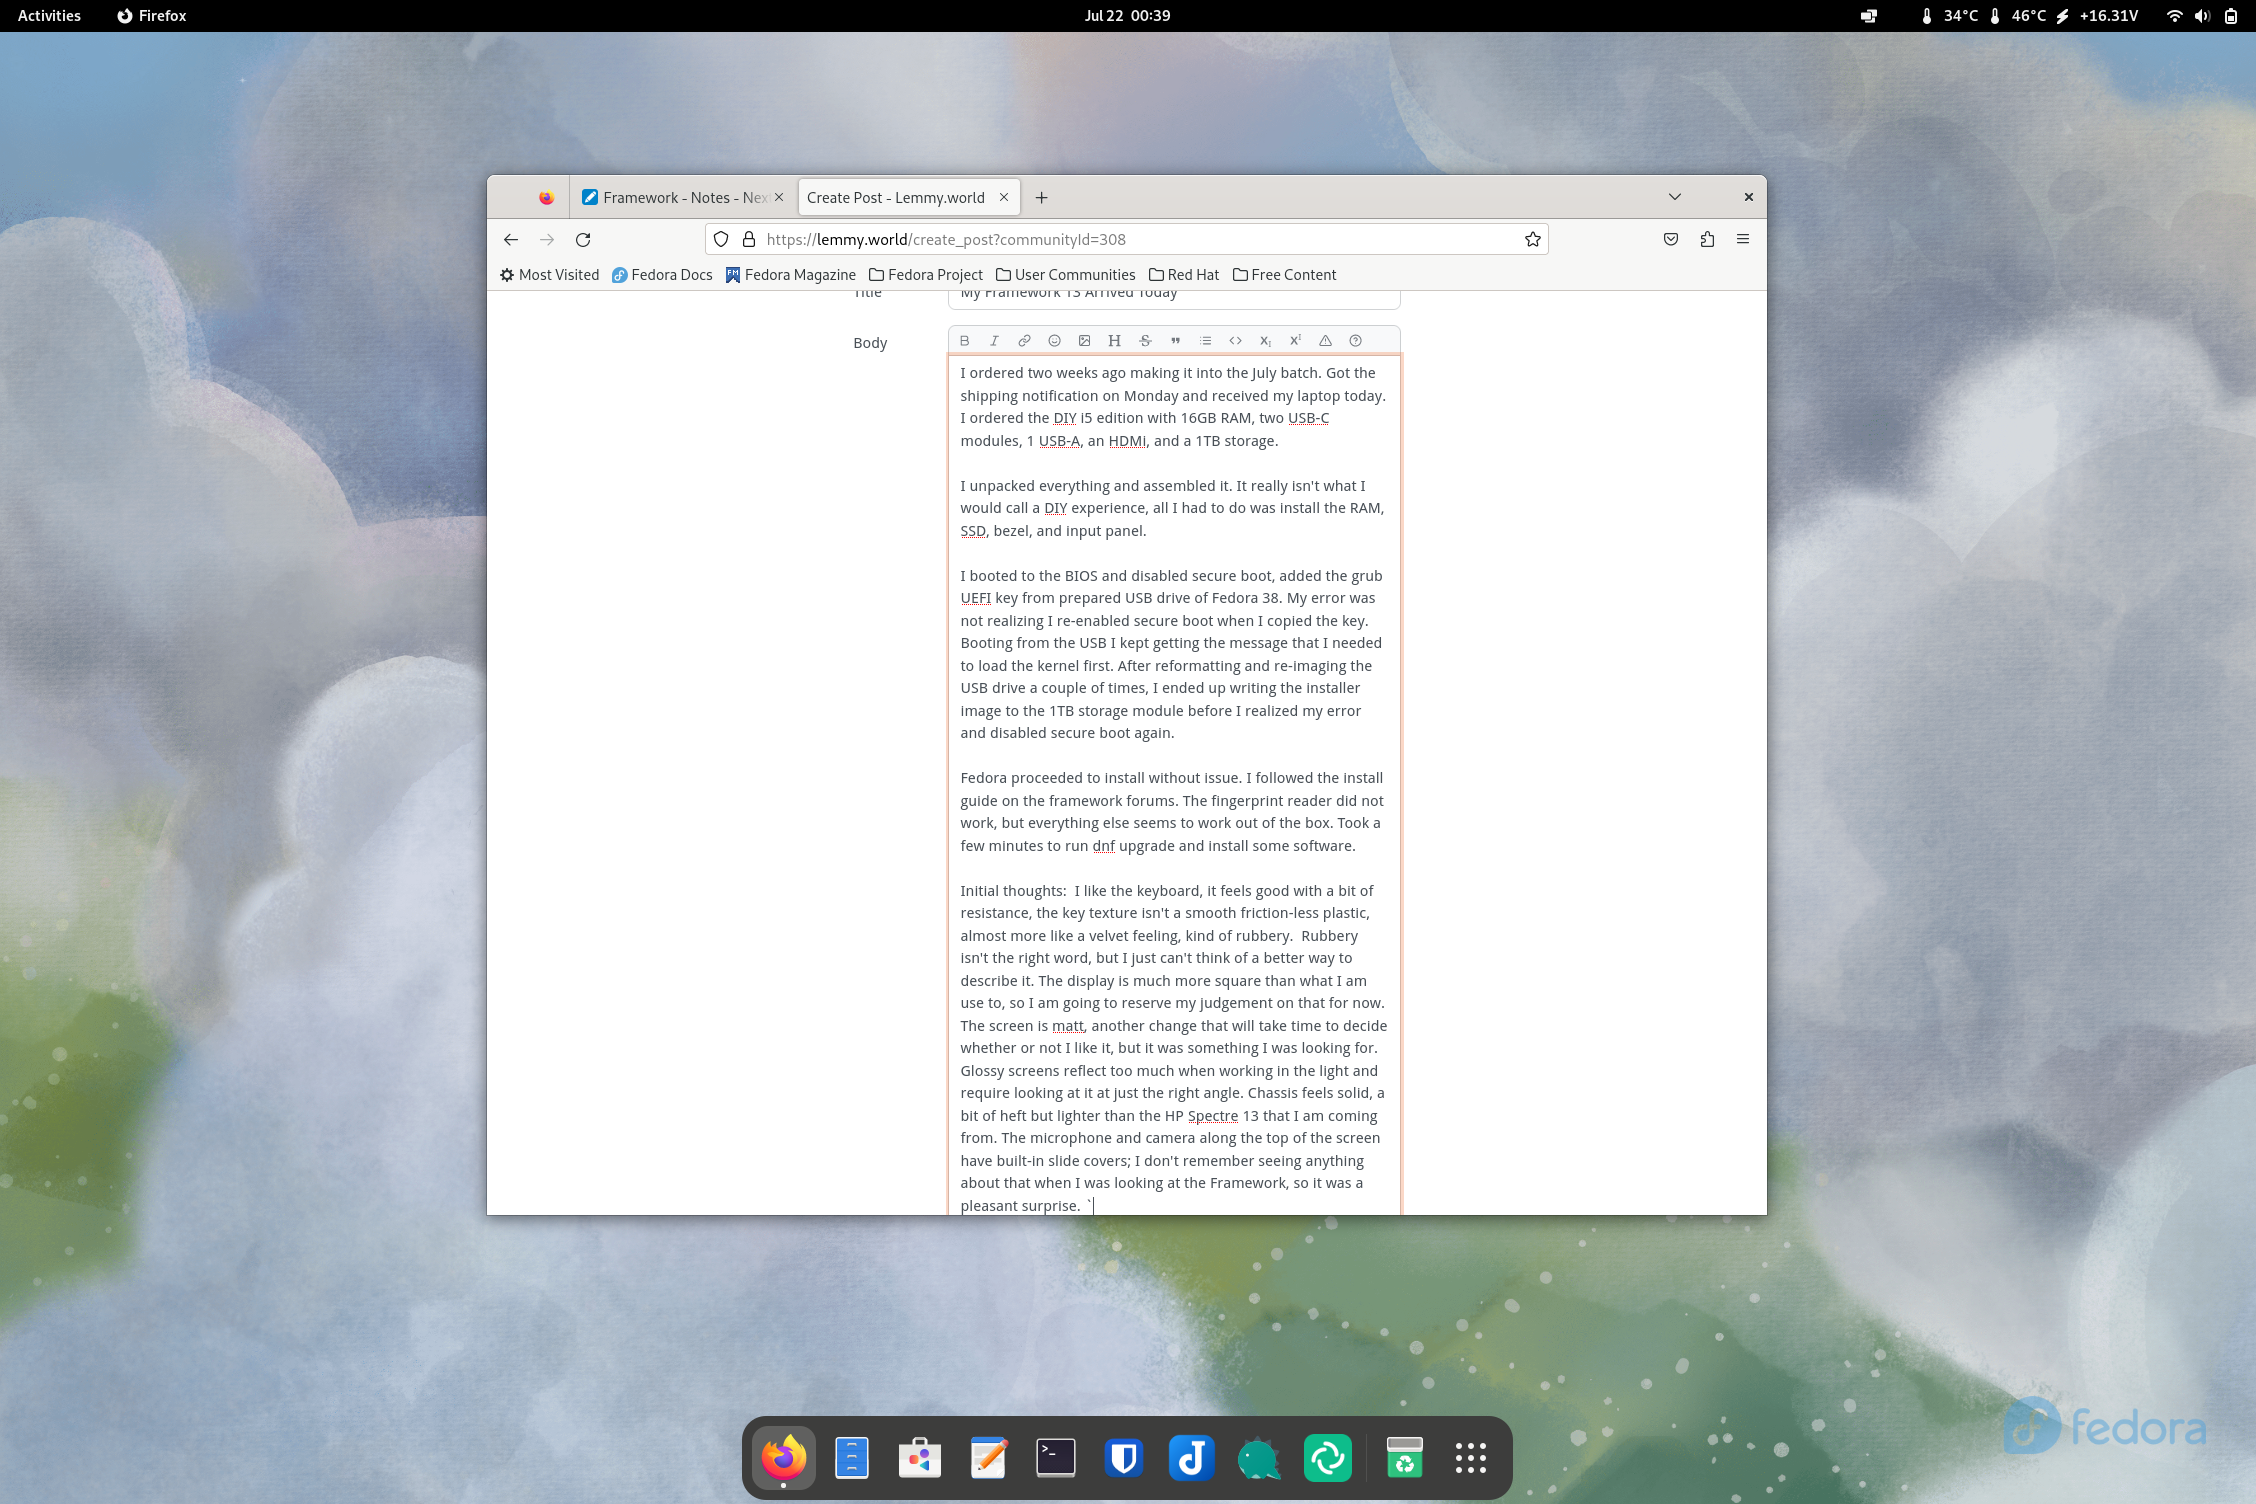Open the Firefox hamburger application menu
The height and width of the screenshot is (1504, 2256).
pyautogui.click(x=1743, y=240)
